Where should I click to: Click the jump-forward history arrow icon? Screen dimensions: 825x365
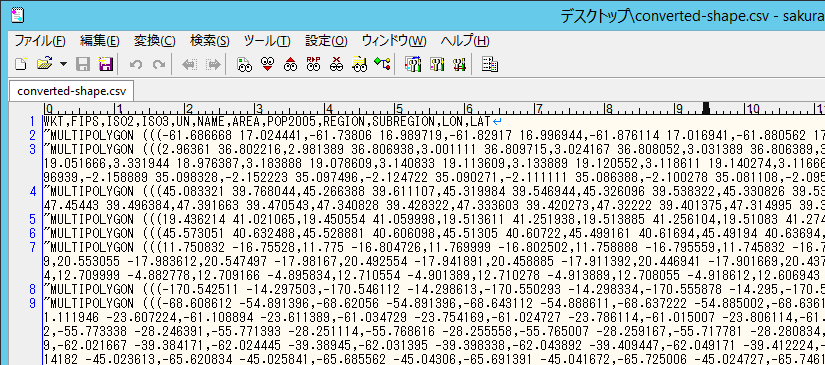(213, 65)
